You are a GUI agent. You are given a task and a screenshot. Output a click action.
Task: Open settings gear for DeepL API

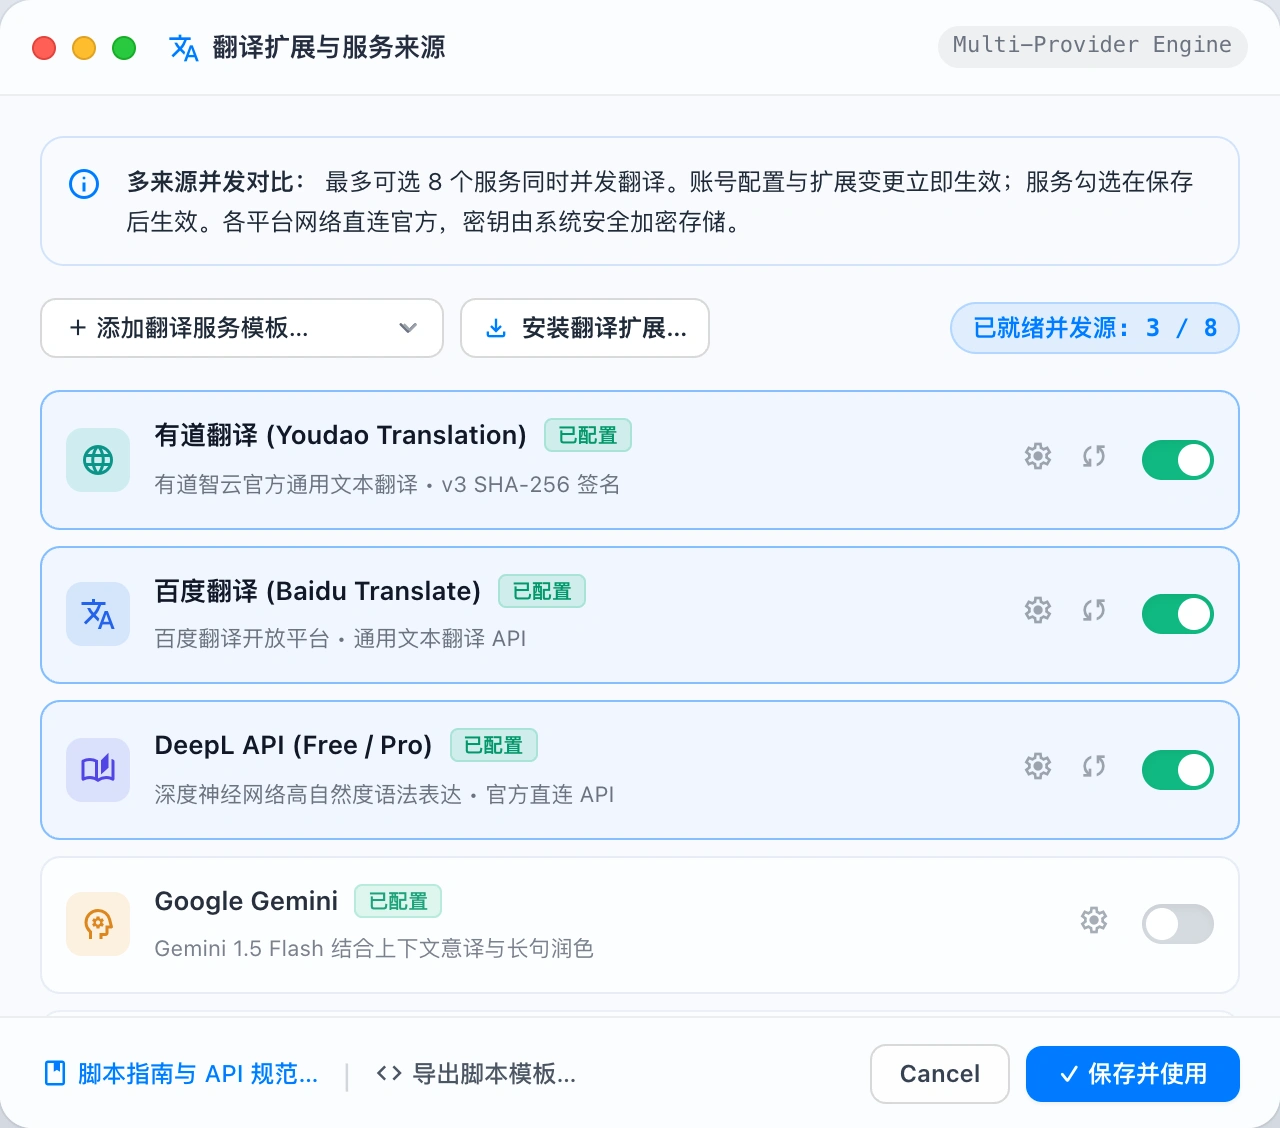pos(1038,766)
